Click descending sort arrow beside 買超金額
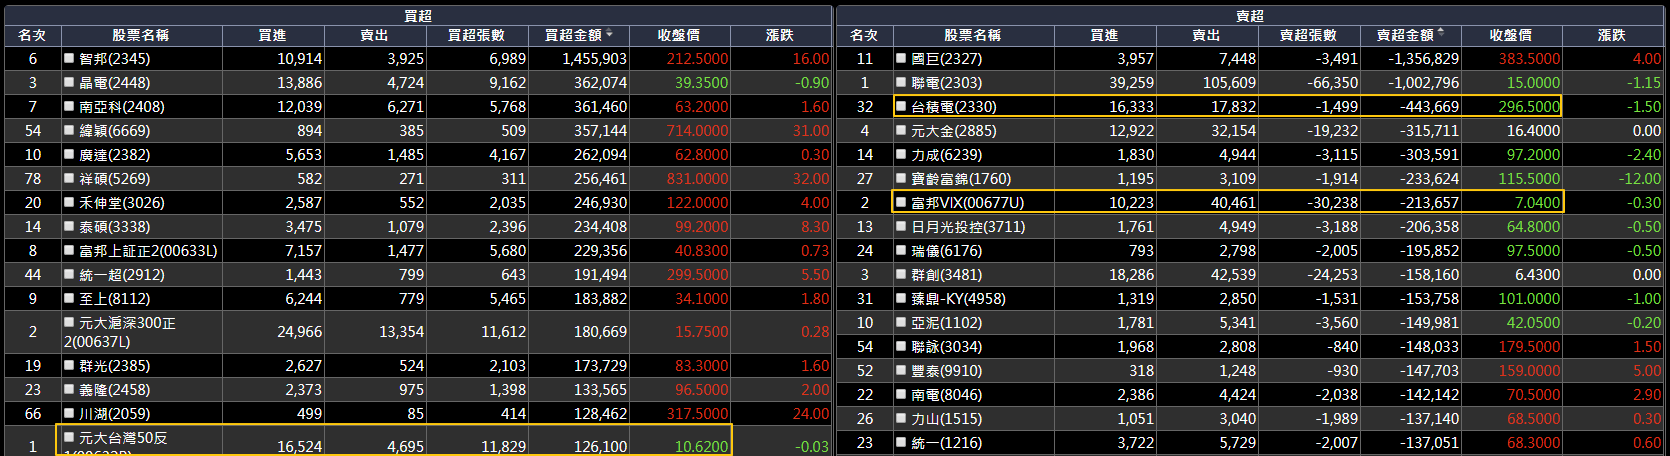The height and width of the screenshot is (456, 1670). 609,33
